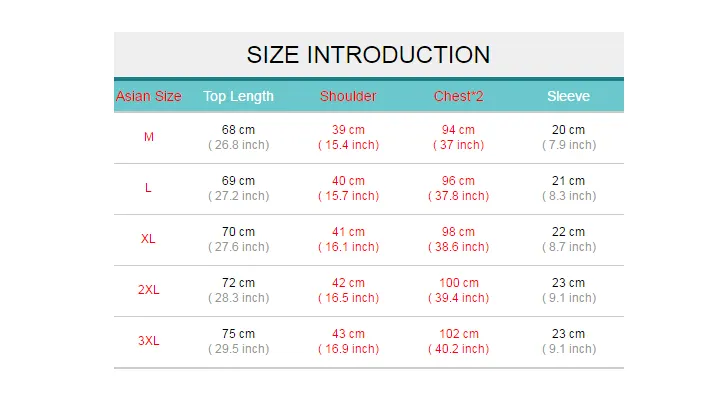722x411 pixels.
Task: Click the Chest*2 column header
Action: click(459, 96)
